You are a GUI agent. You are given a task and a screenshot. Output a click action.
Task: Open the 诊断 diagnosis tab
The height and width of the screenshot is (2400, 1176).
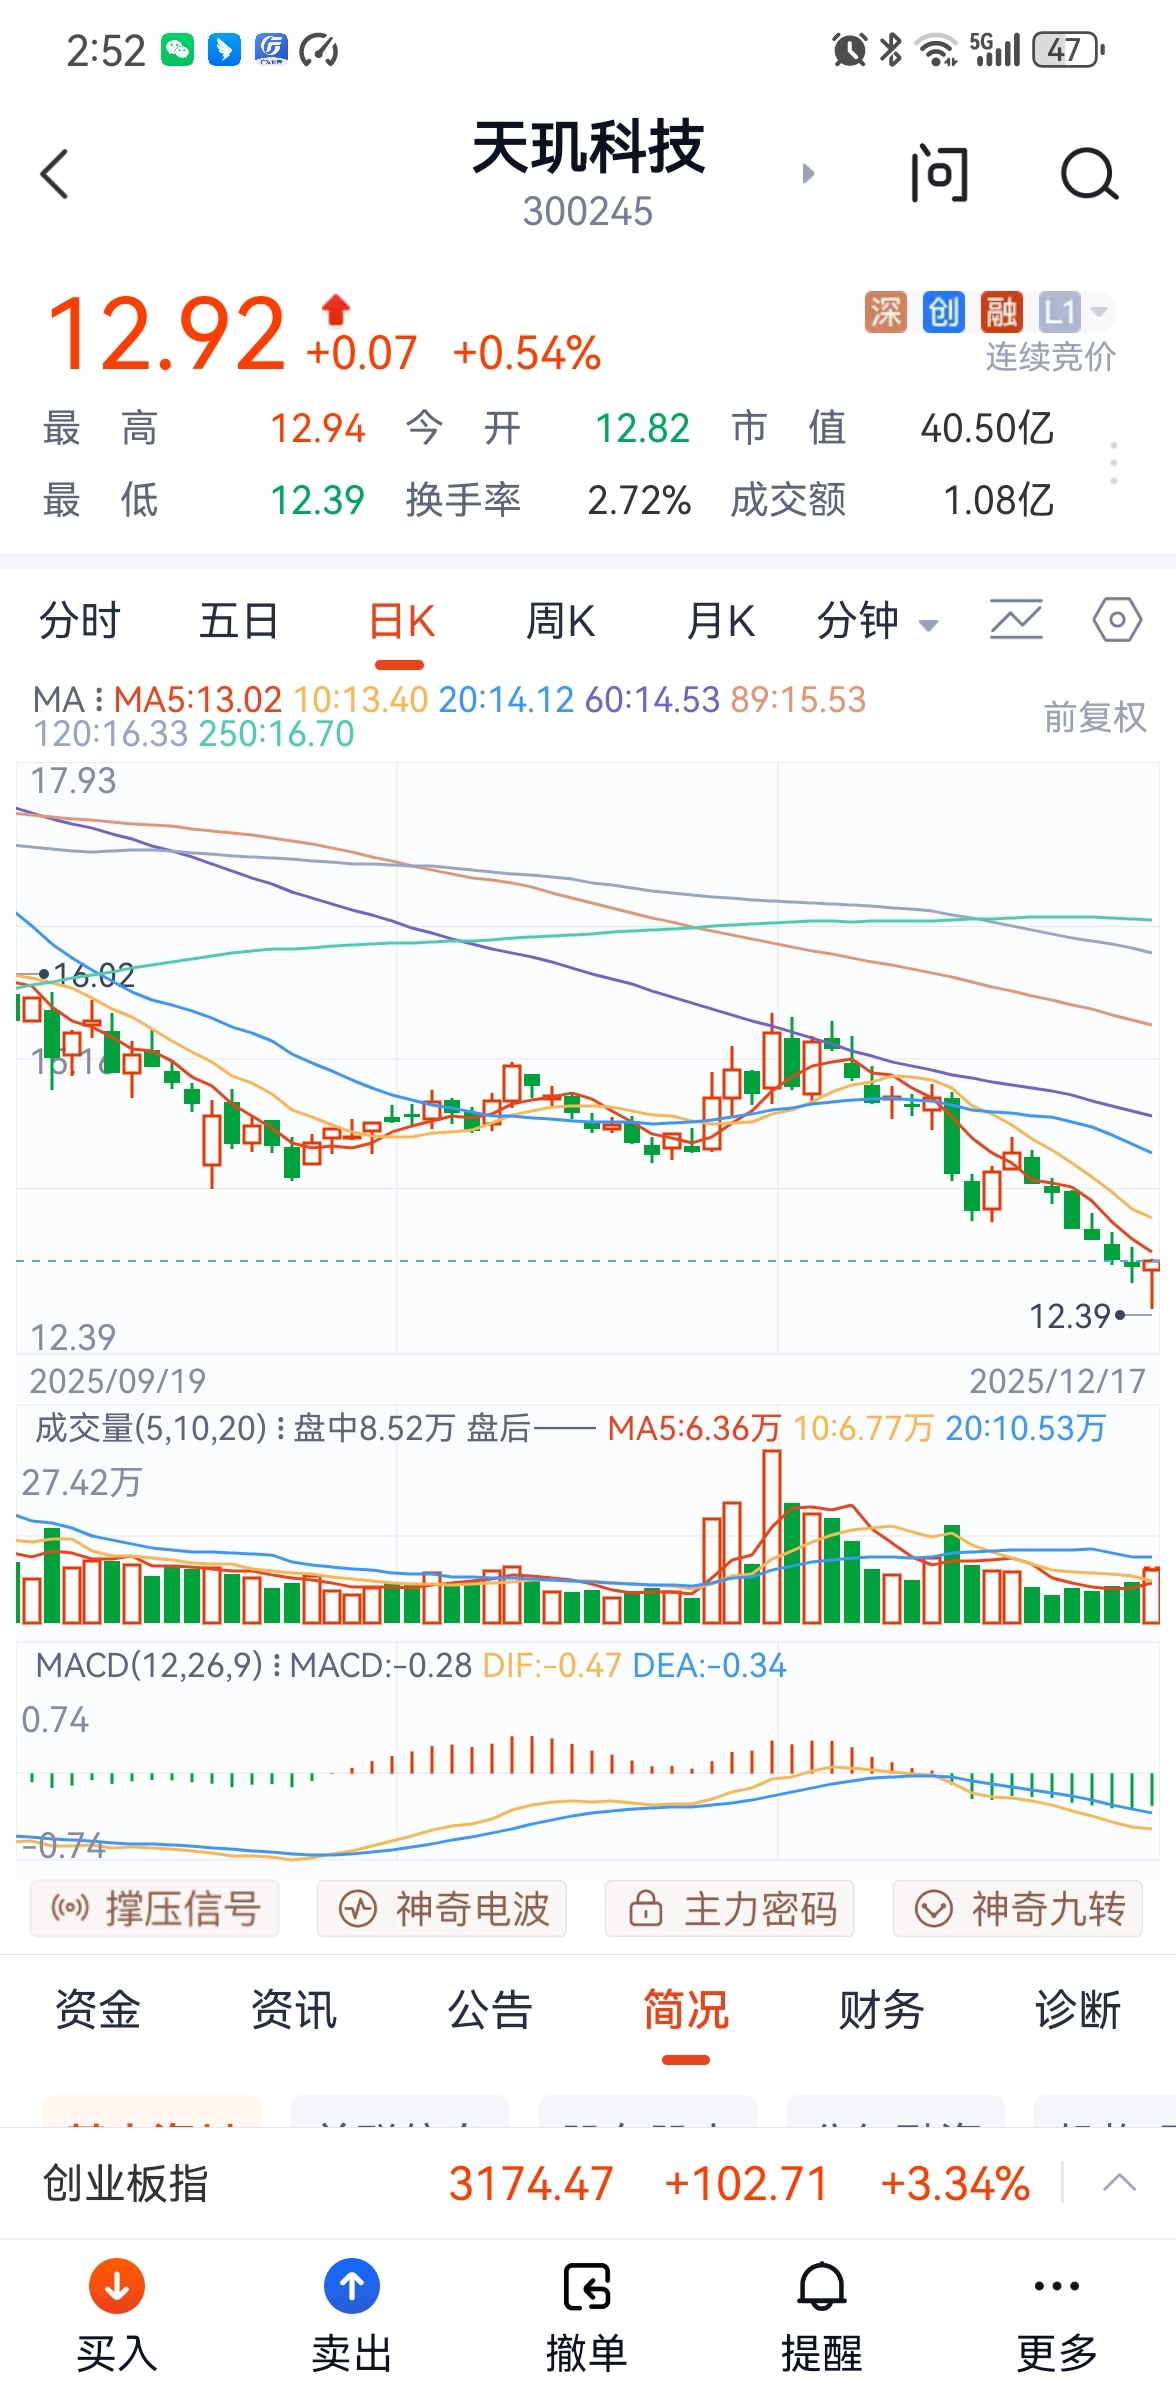coord(1078,2009)
